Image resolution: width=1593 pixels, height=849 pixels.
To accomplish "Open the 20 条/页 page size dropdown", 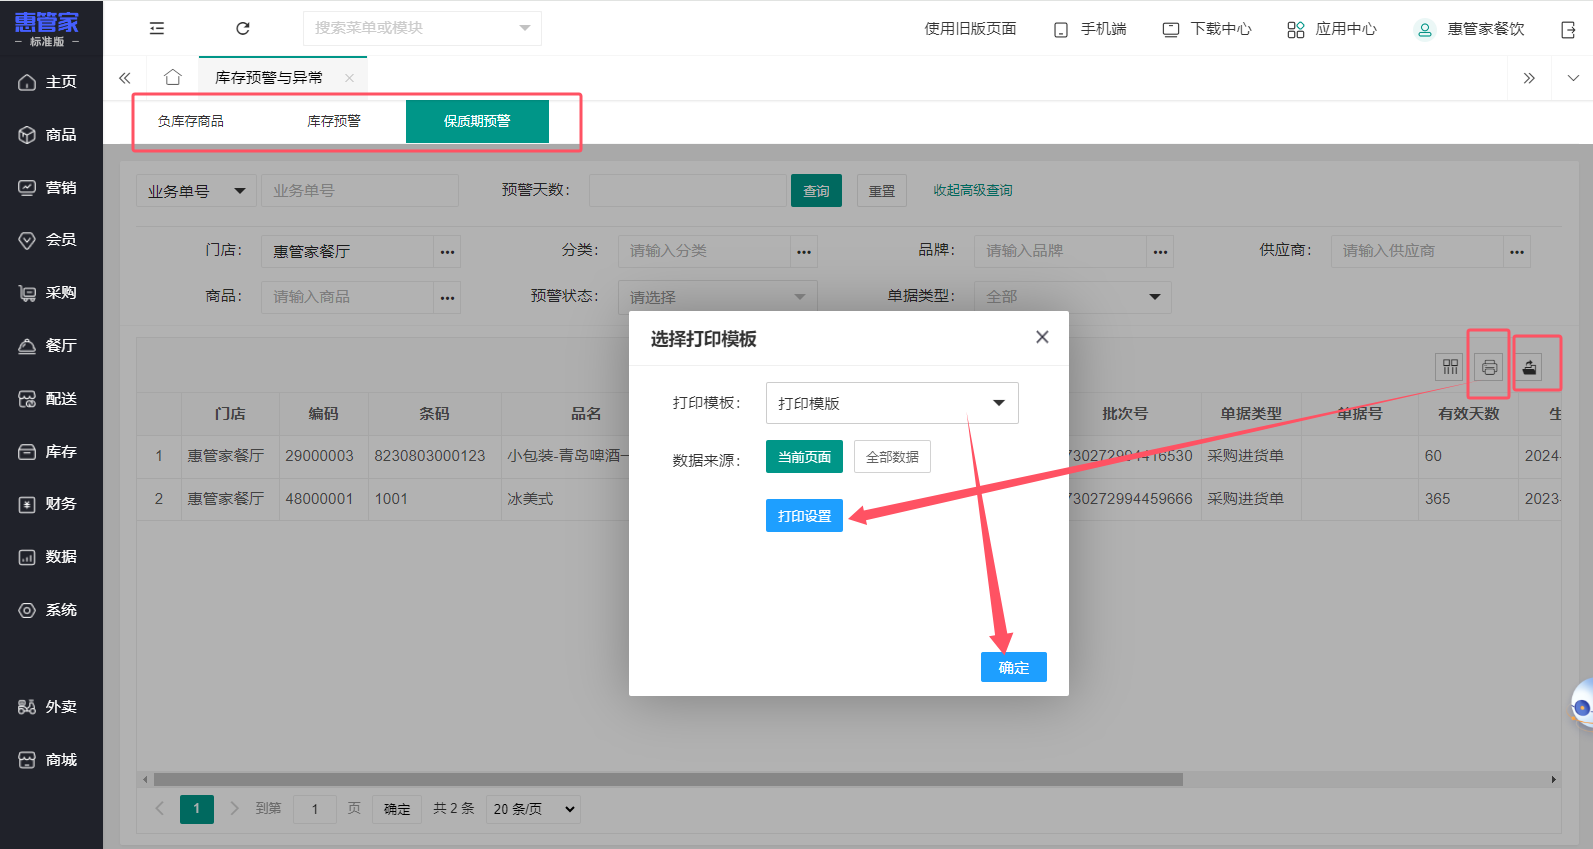I will (x=533, y=809).
